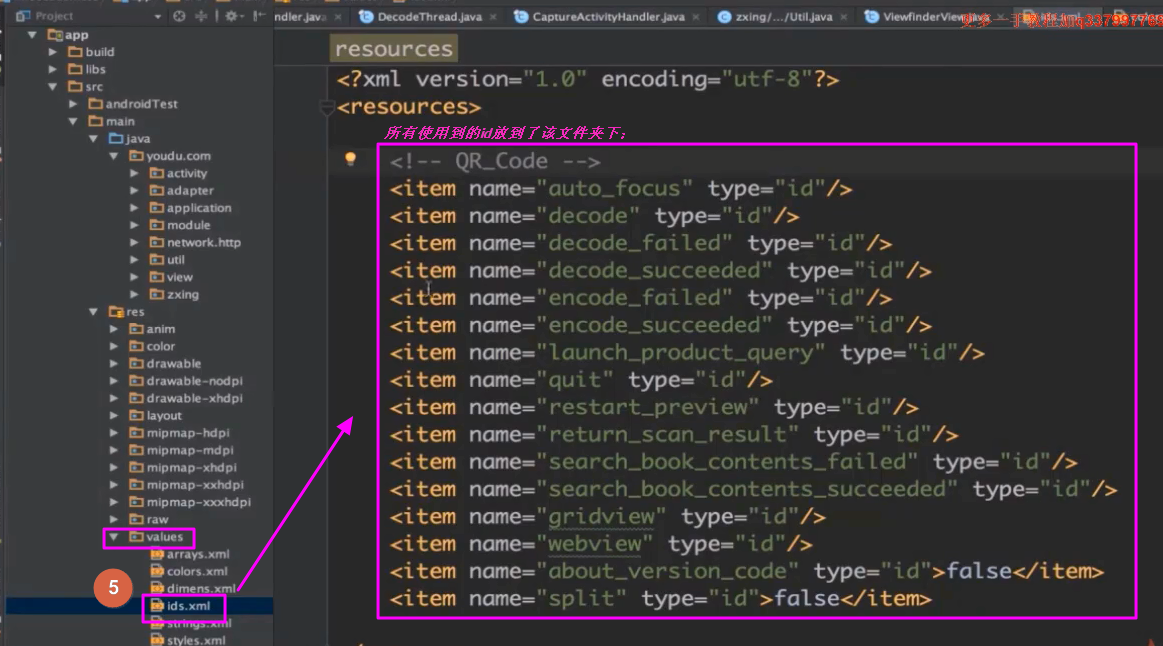This screenshot has height=646, width=1163.
Task: Select the styles.xml file icon
Action: point(157,640)
